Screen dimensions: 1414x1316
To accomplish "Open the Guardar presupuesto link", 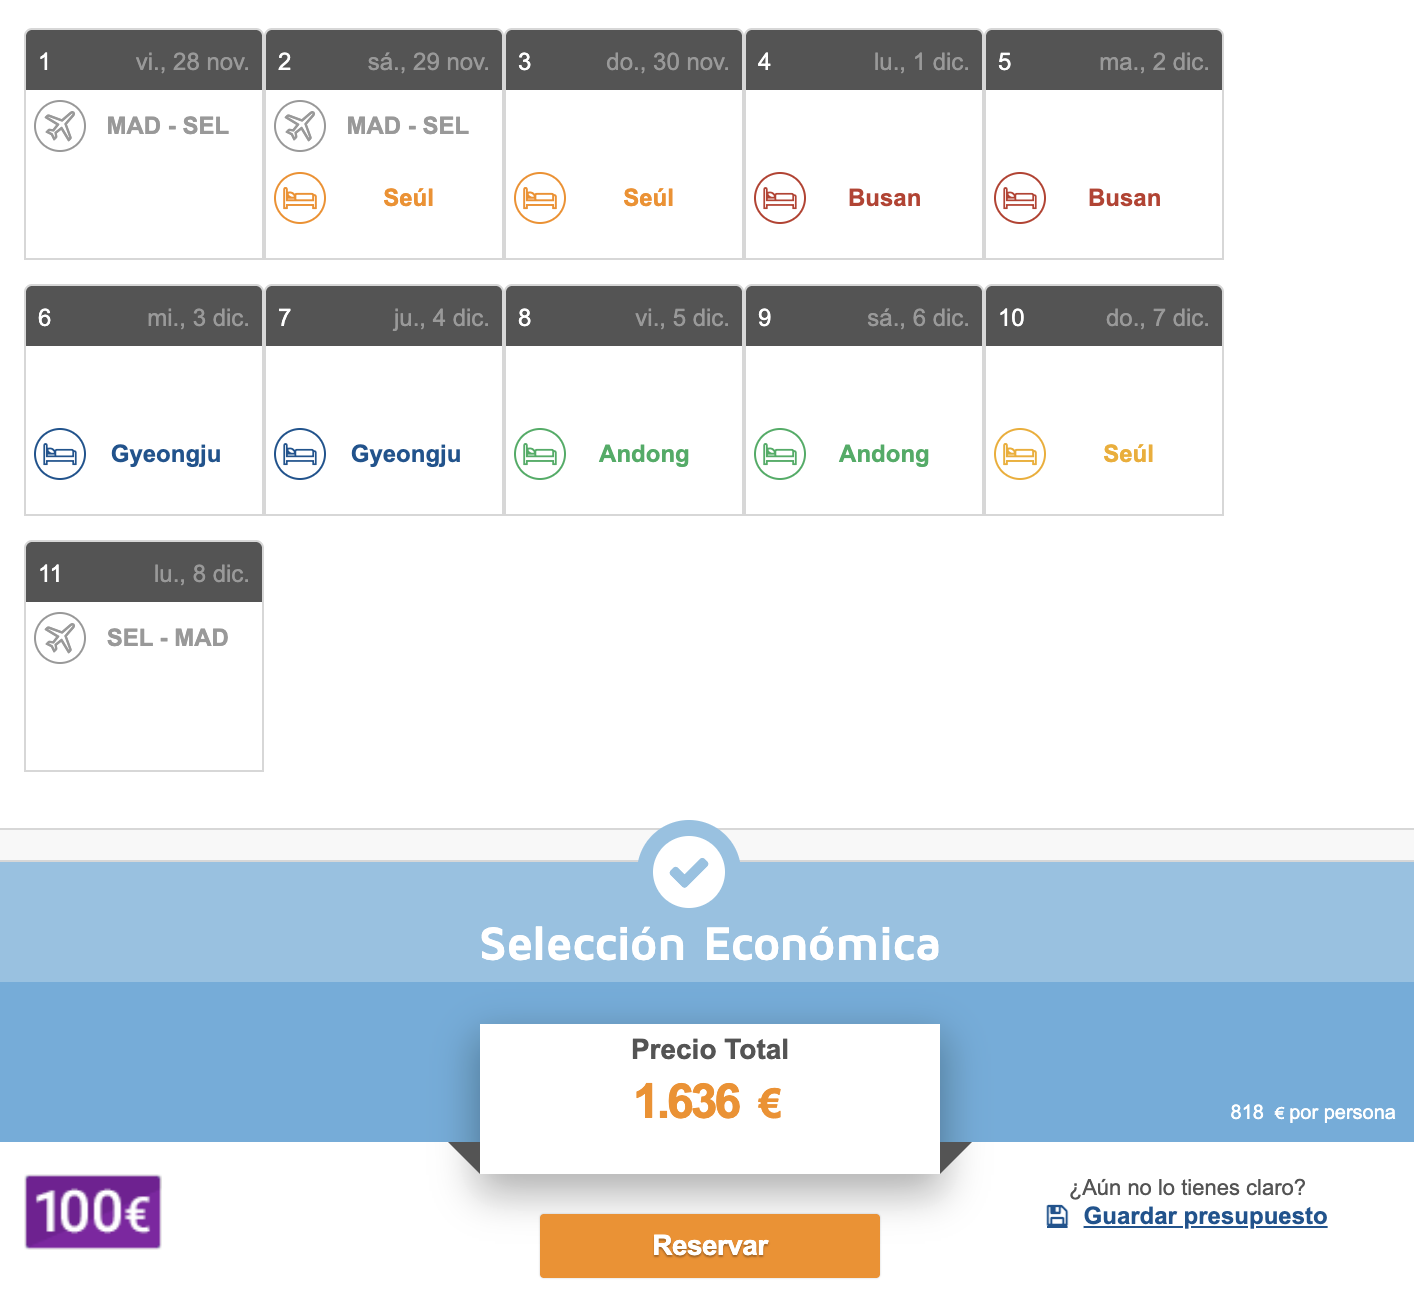I will [1205, 1216].
